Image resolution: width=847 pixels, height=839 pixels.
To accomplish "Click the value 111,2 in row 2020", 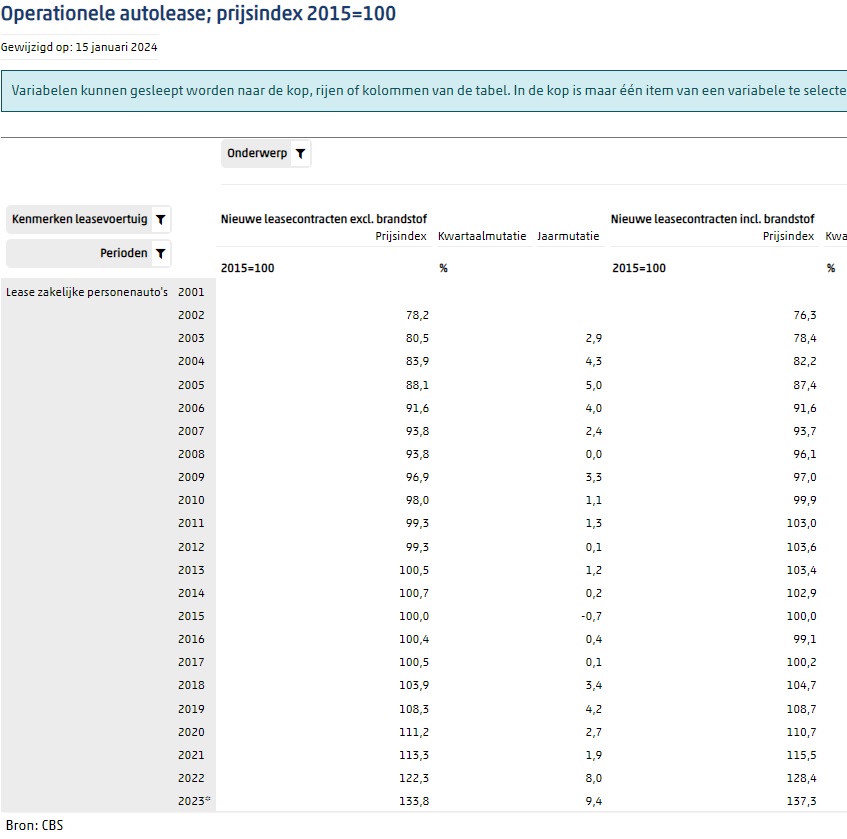I will 414,732.
